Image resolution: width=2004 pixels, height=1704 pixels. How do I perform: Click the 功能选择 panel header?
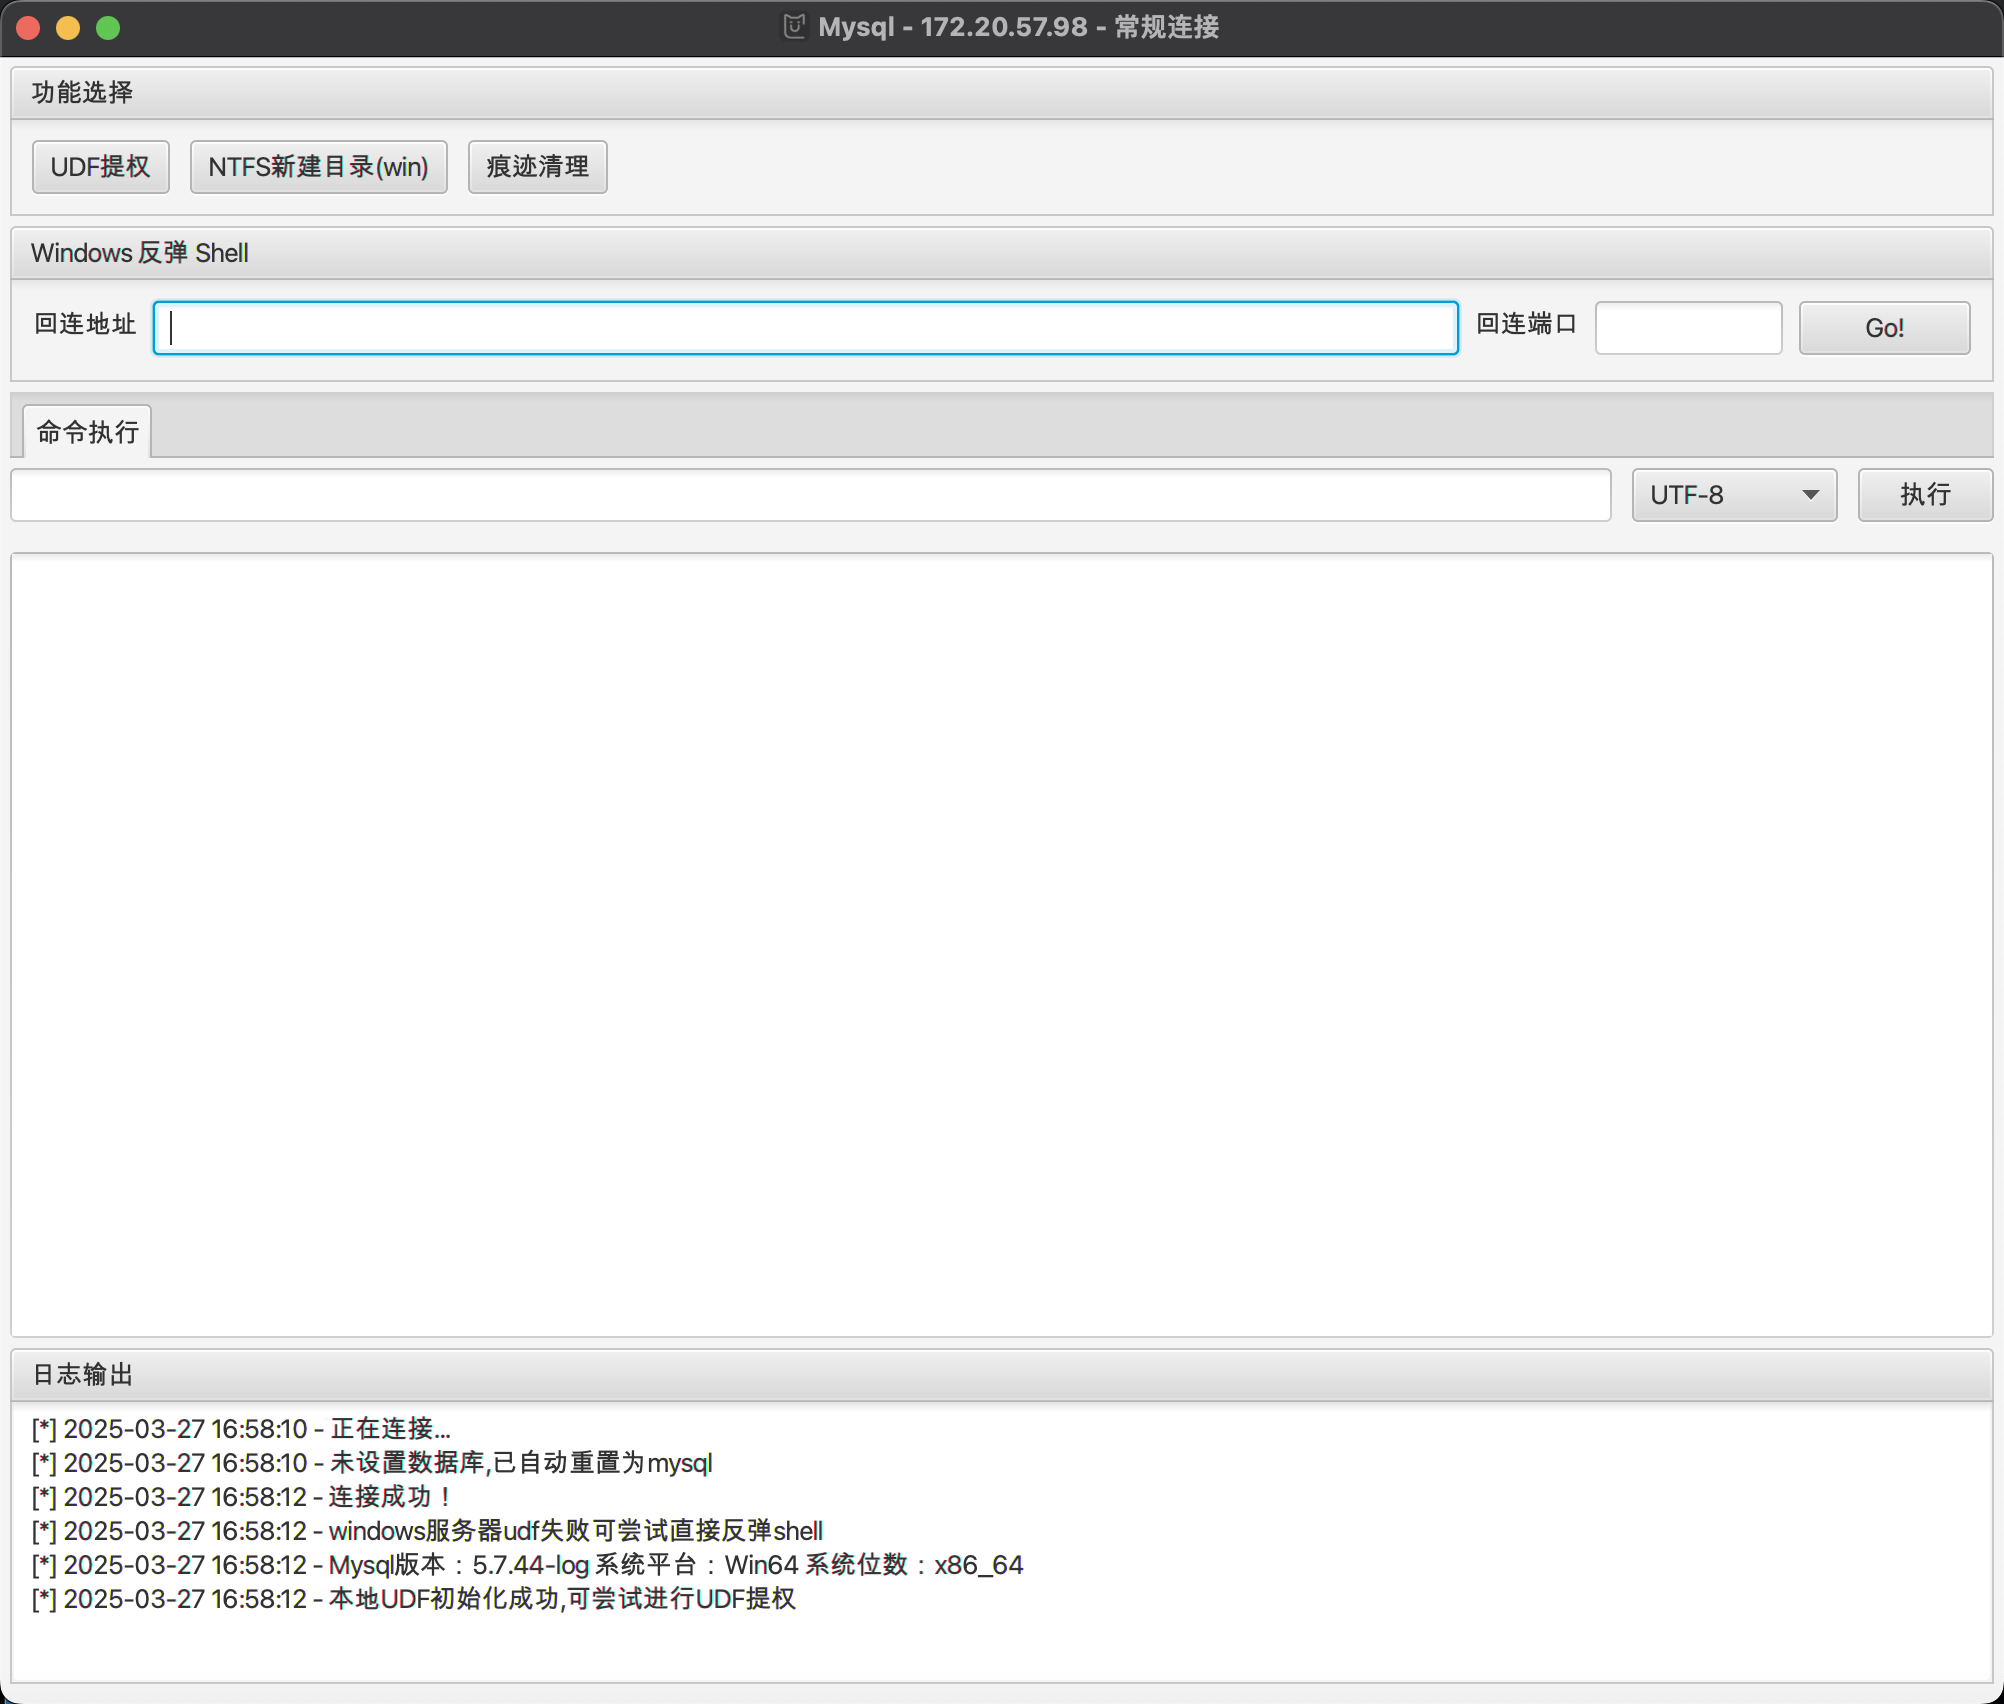click(1002, 93)
